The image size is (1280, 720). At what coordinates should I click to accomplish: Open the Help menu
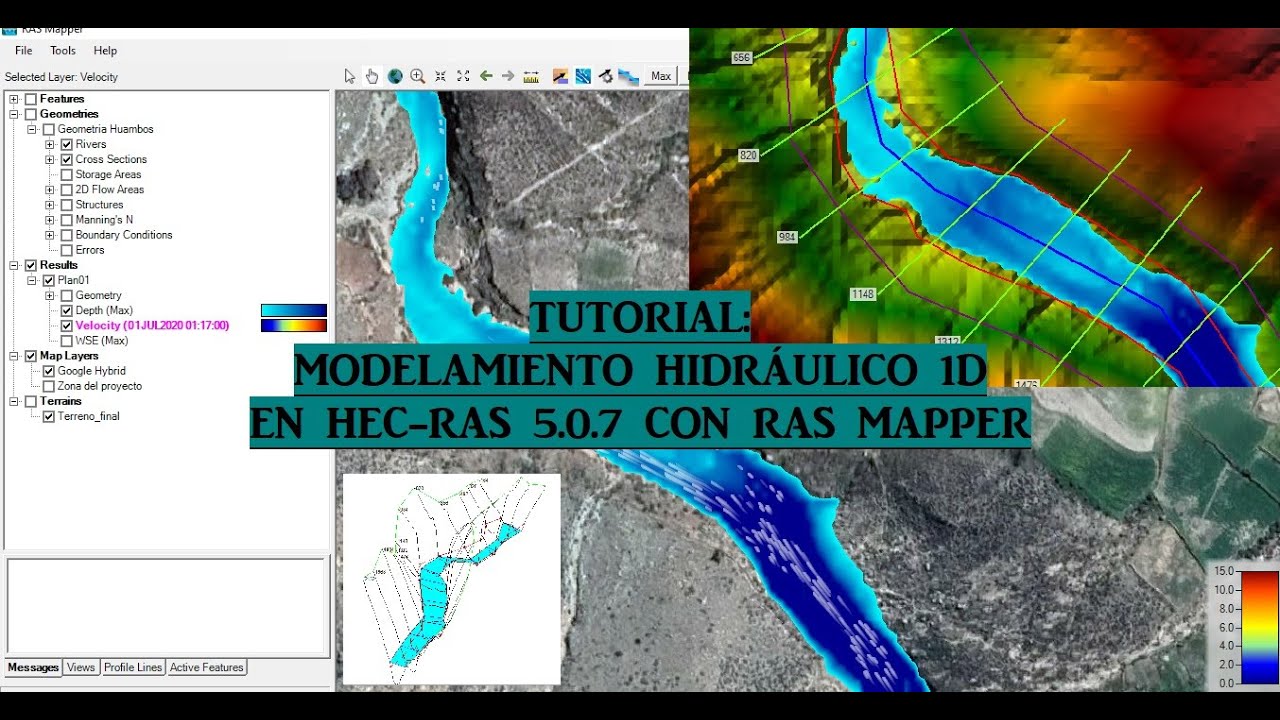tap(105, 51)
